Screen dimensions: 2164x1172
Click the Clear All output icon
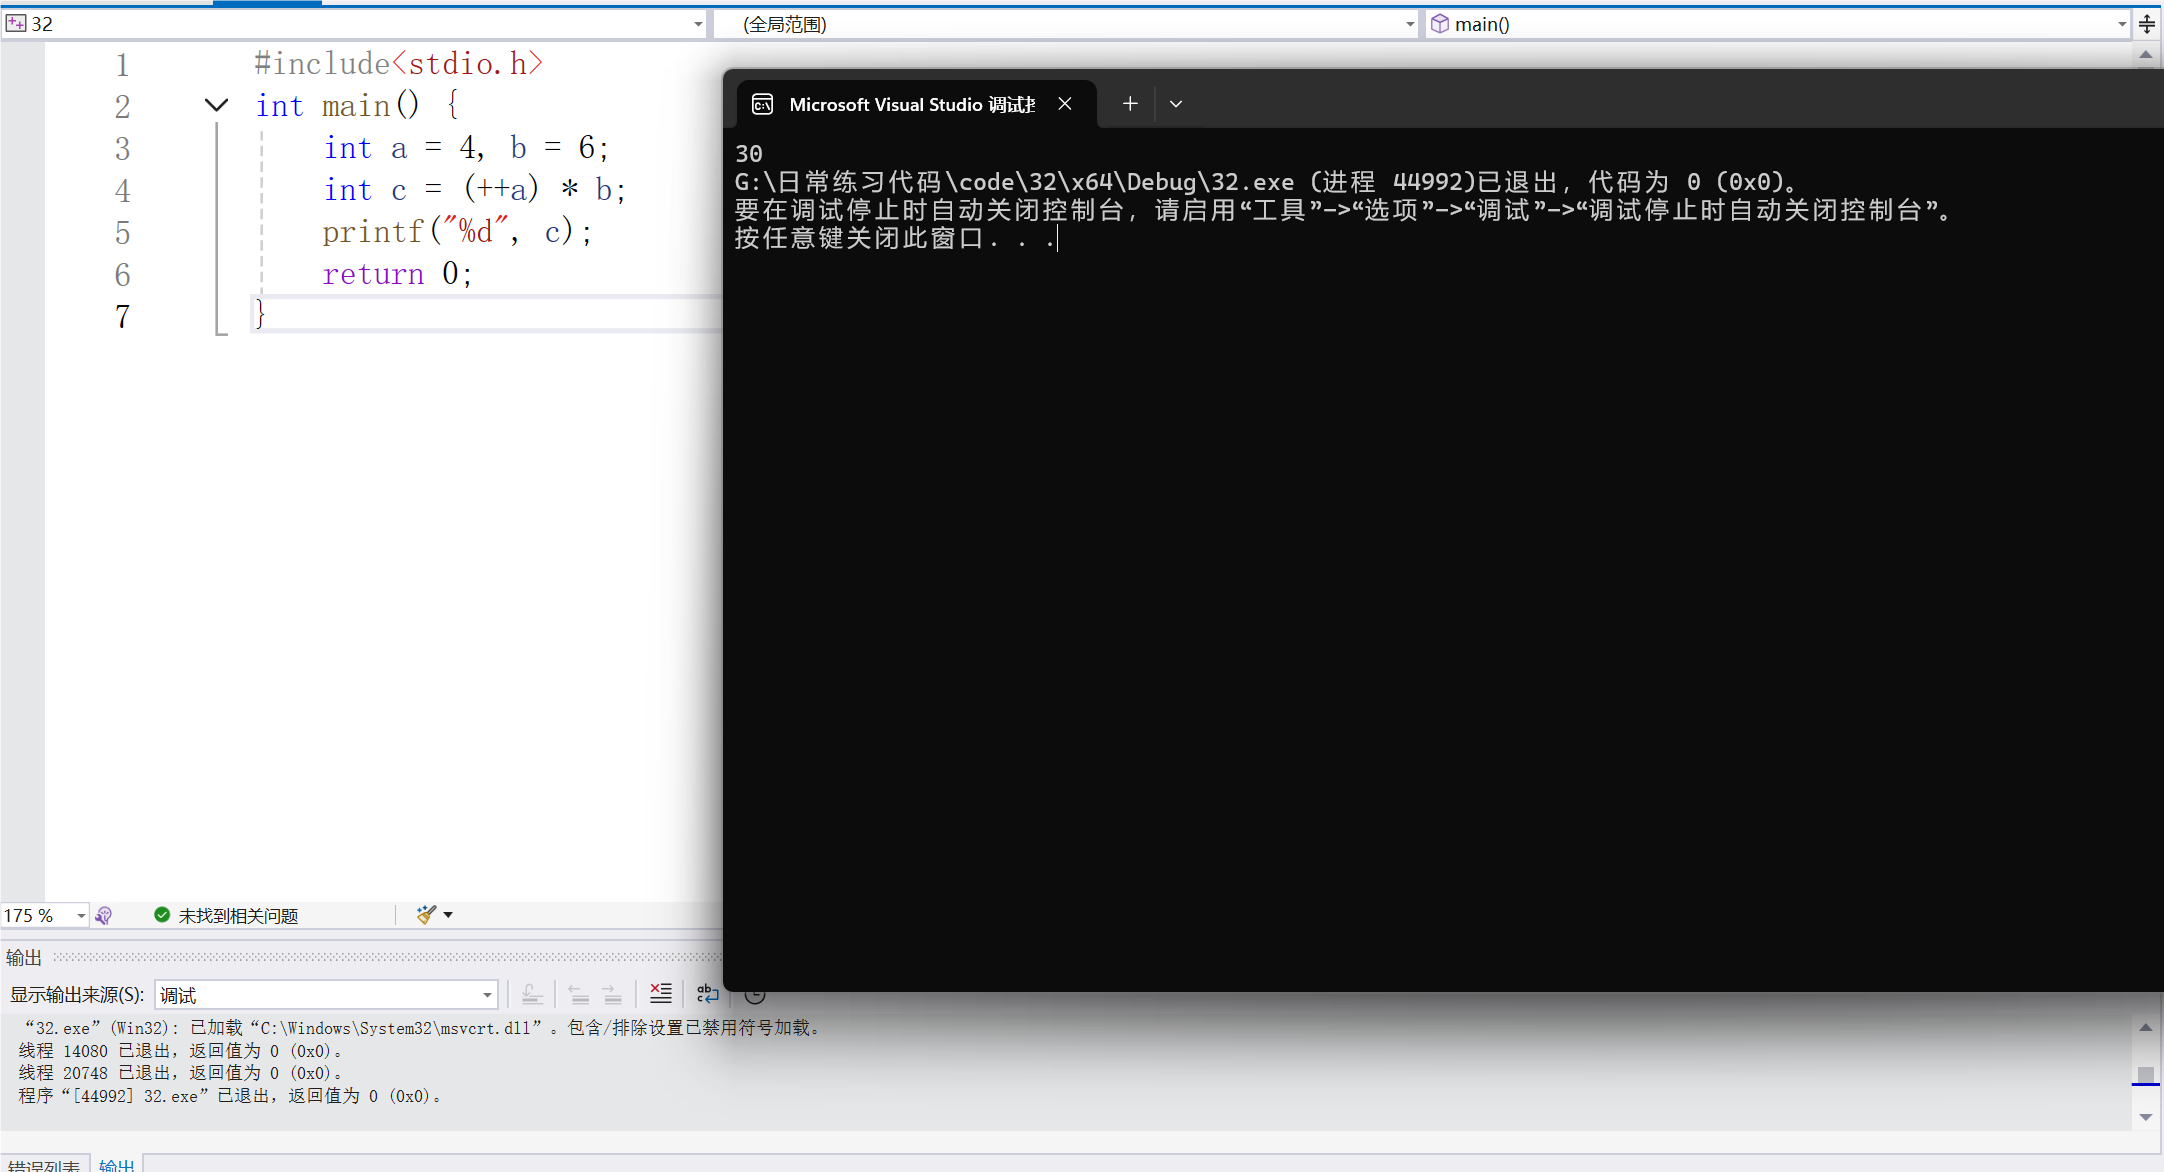660,994
